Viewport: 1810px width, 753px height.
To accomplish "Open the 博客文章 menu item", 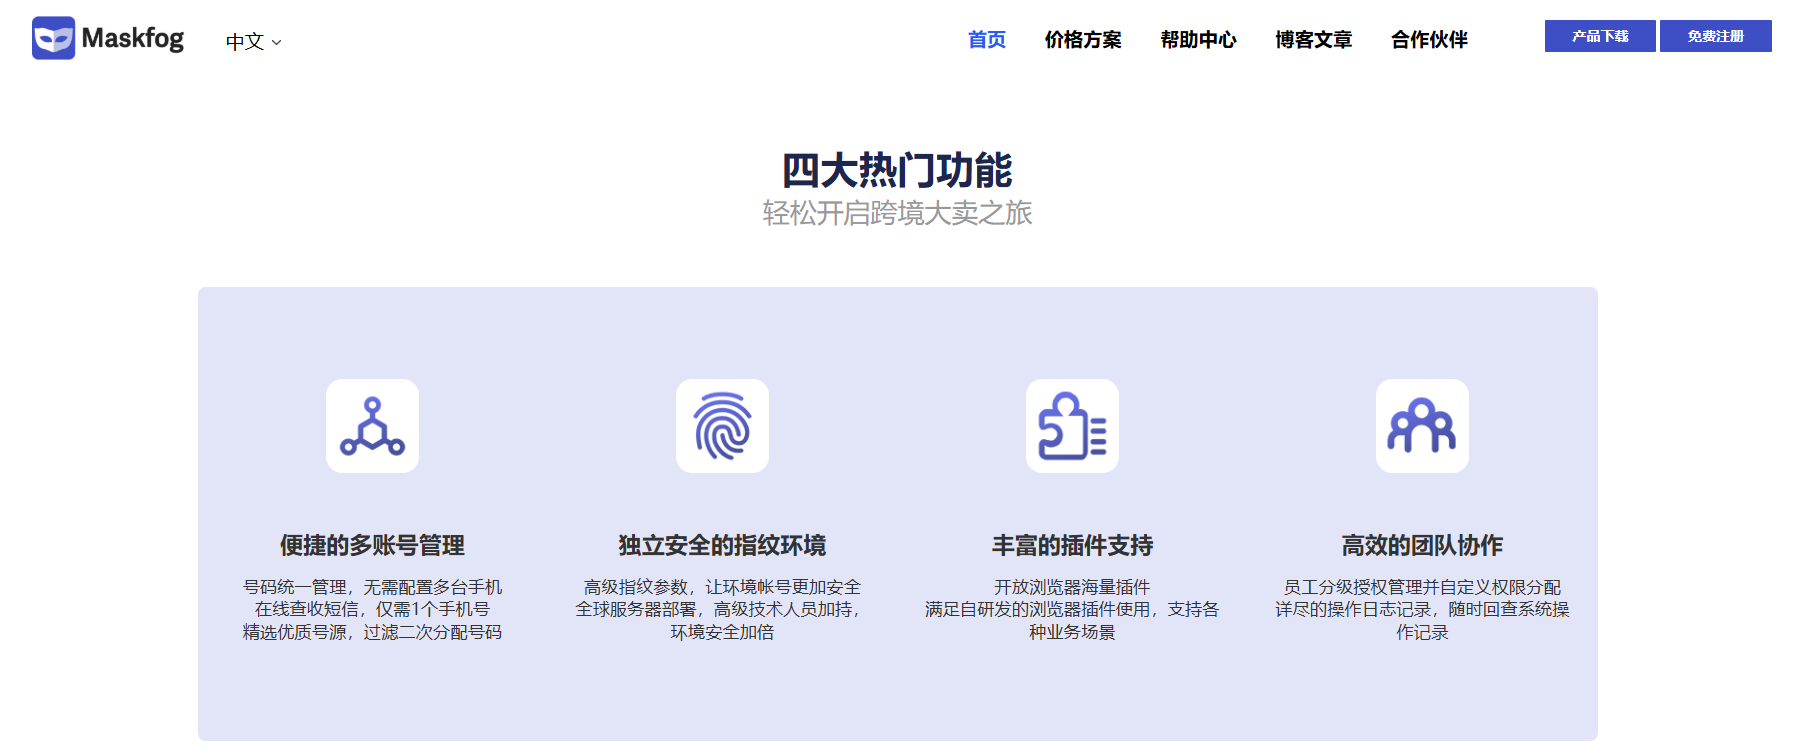I will click(1314, 40).
